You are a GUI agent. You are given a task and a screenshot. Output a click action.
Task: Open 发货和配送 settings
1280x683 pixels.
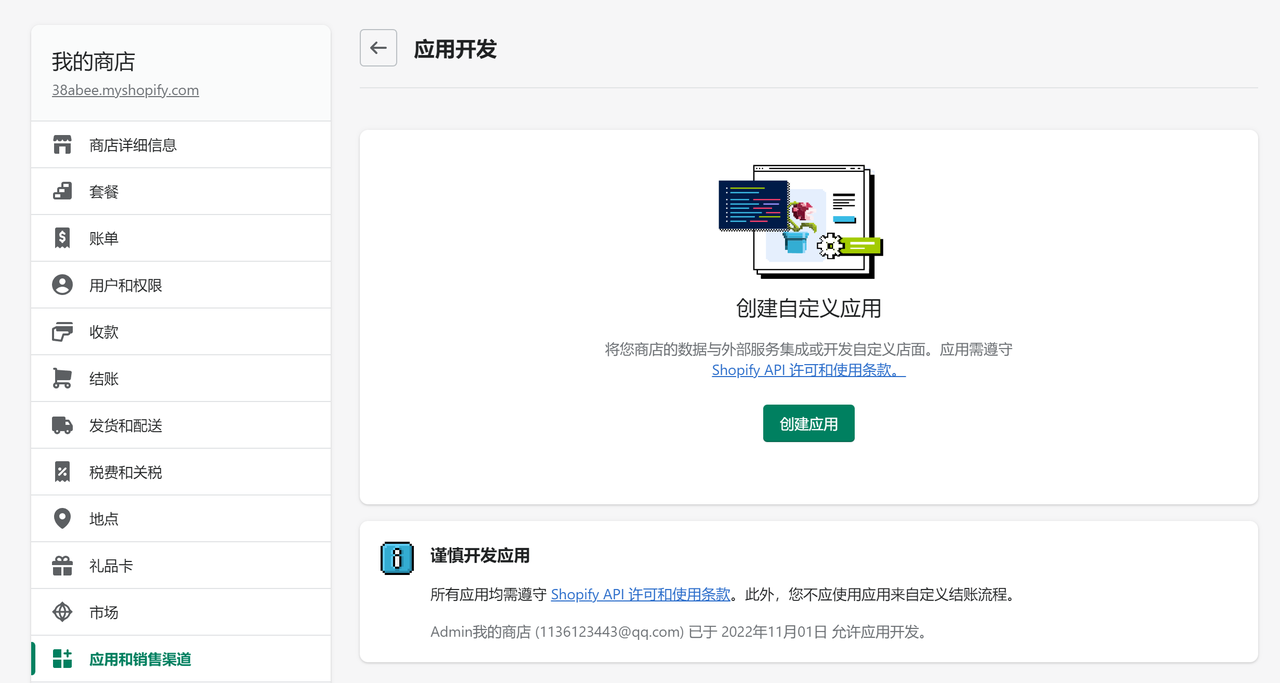click(181, 425)
